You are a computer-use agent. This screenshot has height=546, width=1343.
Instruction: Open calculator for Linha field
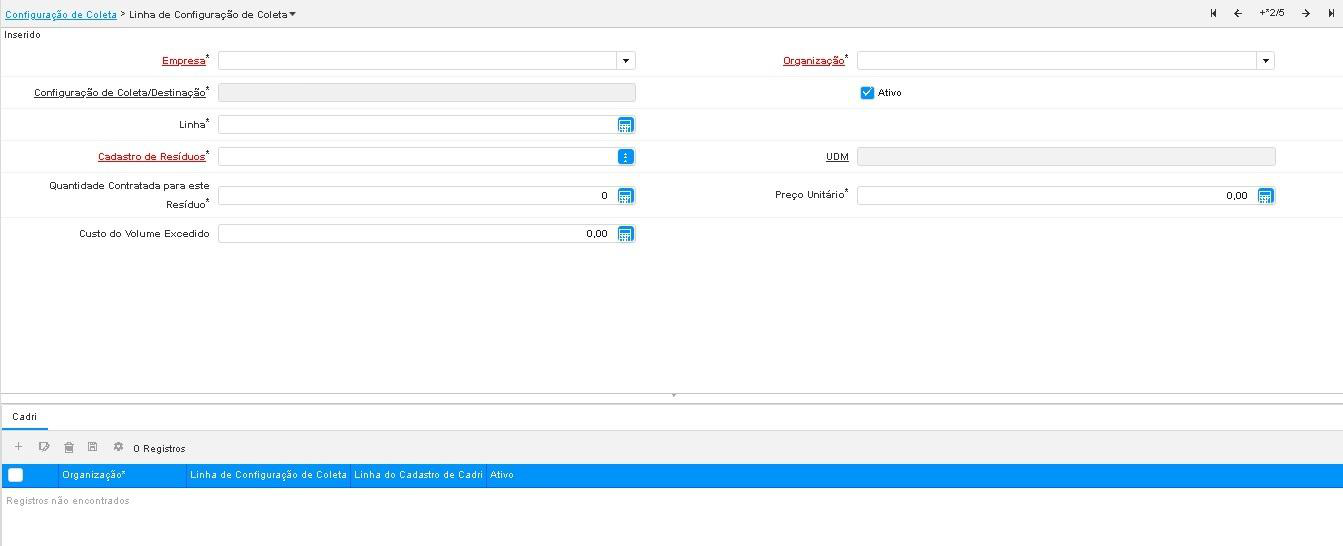tap(625, 125)
